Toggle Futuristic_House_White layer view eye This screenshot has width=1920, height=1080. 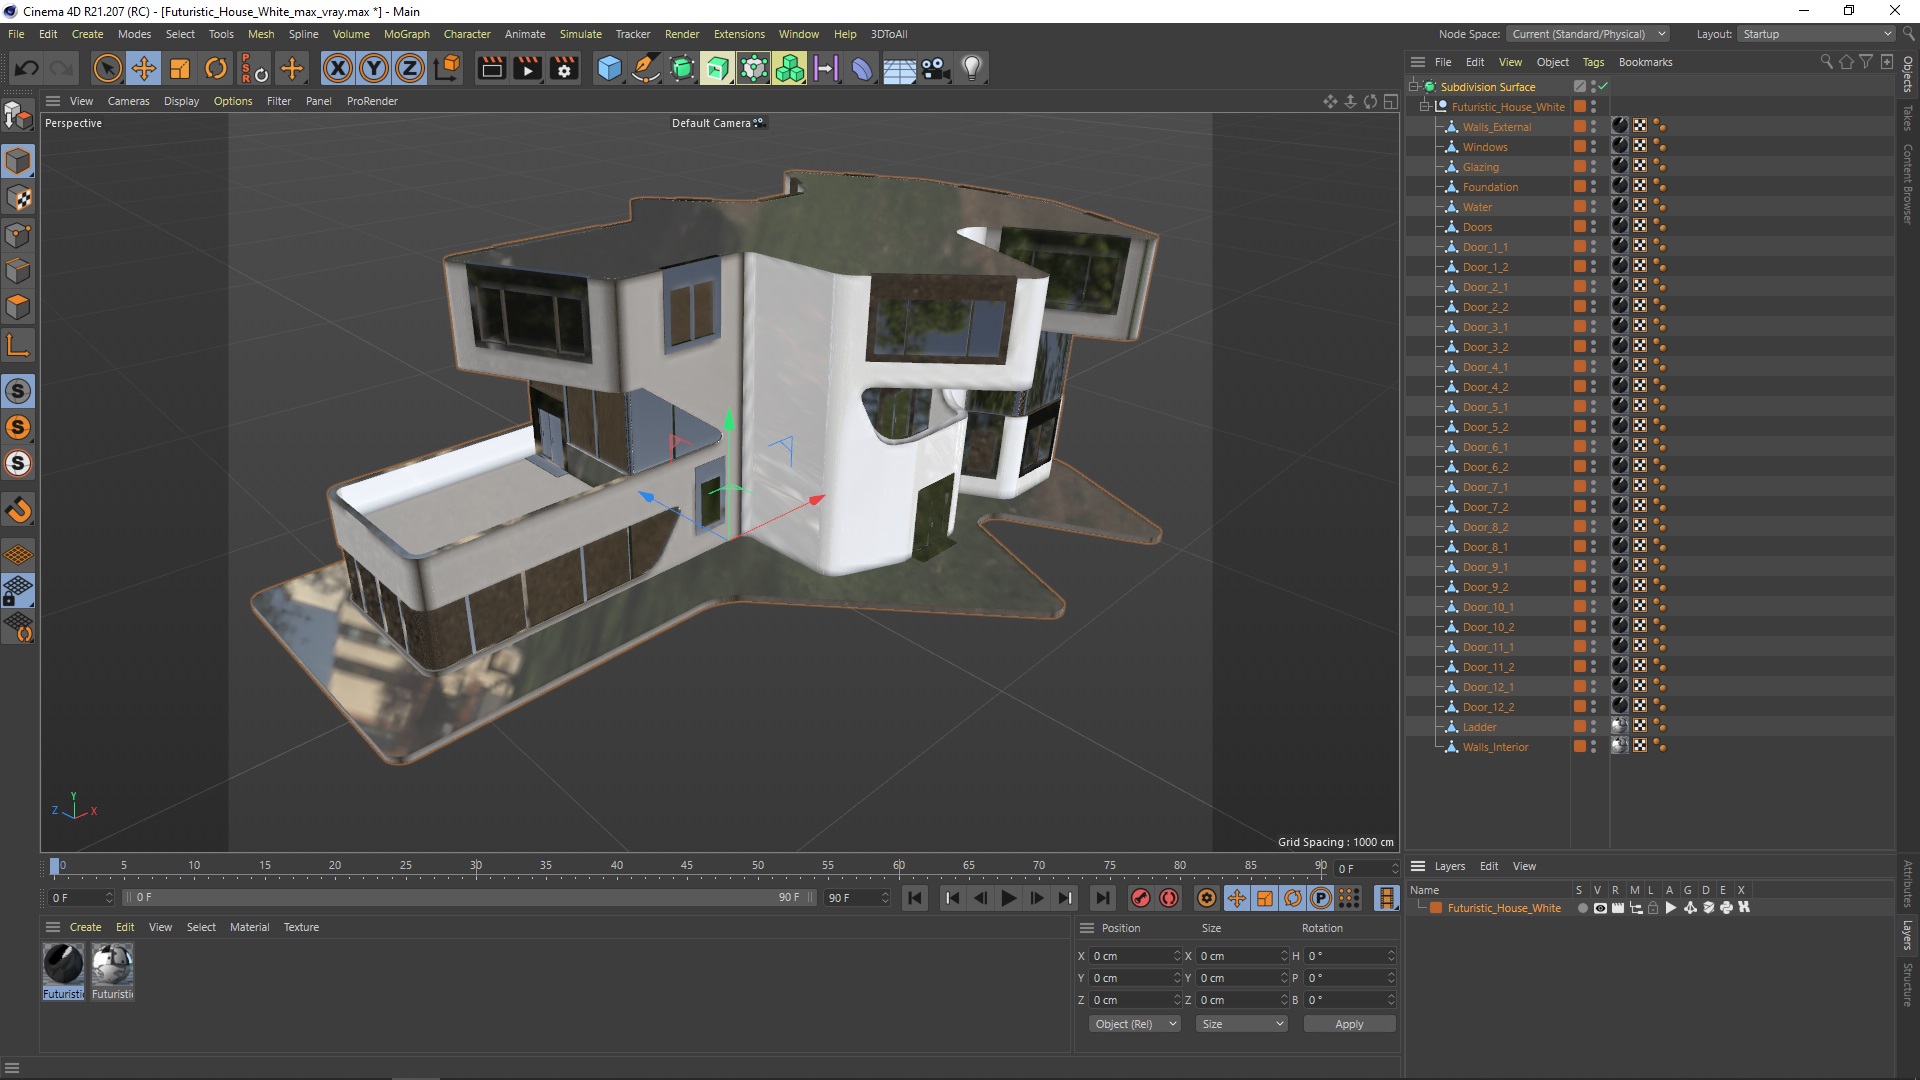(1600, 908)
